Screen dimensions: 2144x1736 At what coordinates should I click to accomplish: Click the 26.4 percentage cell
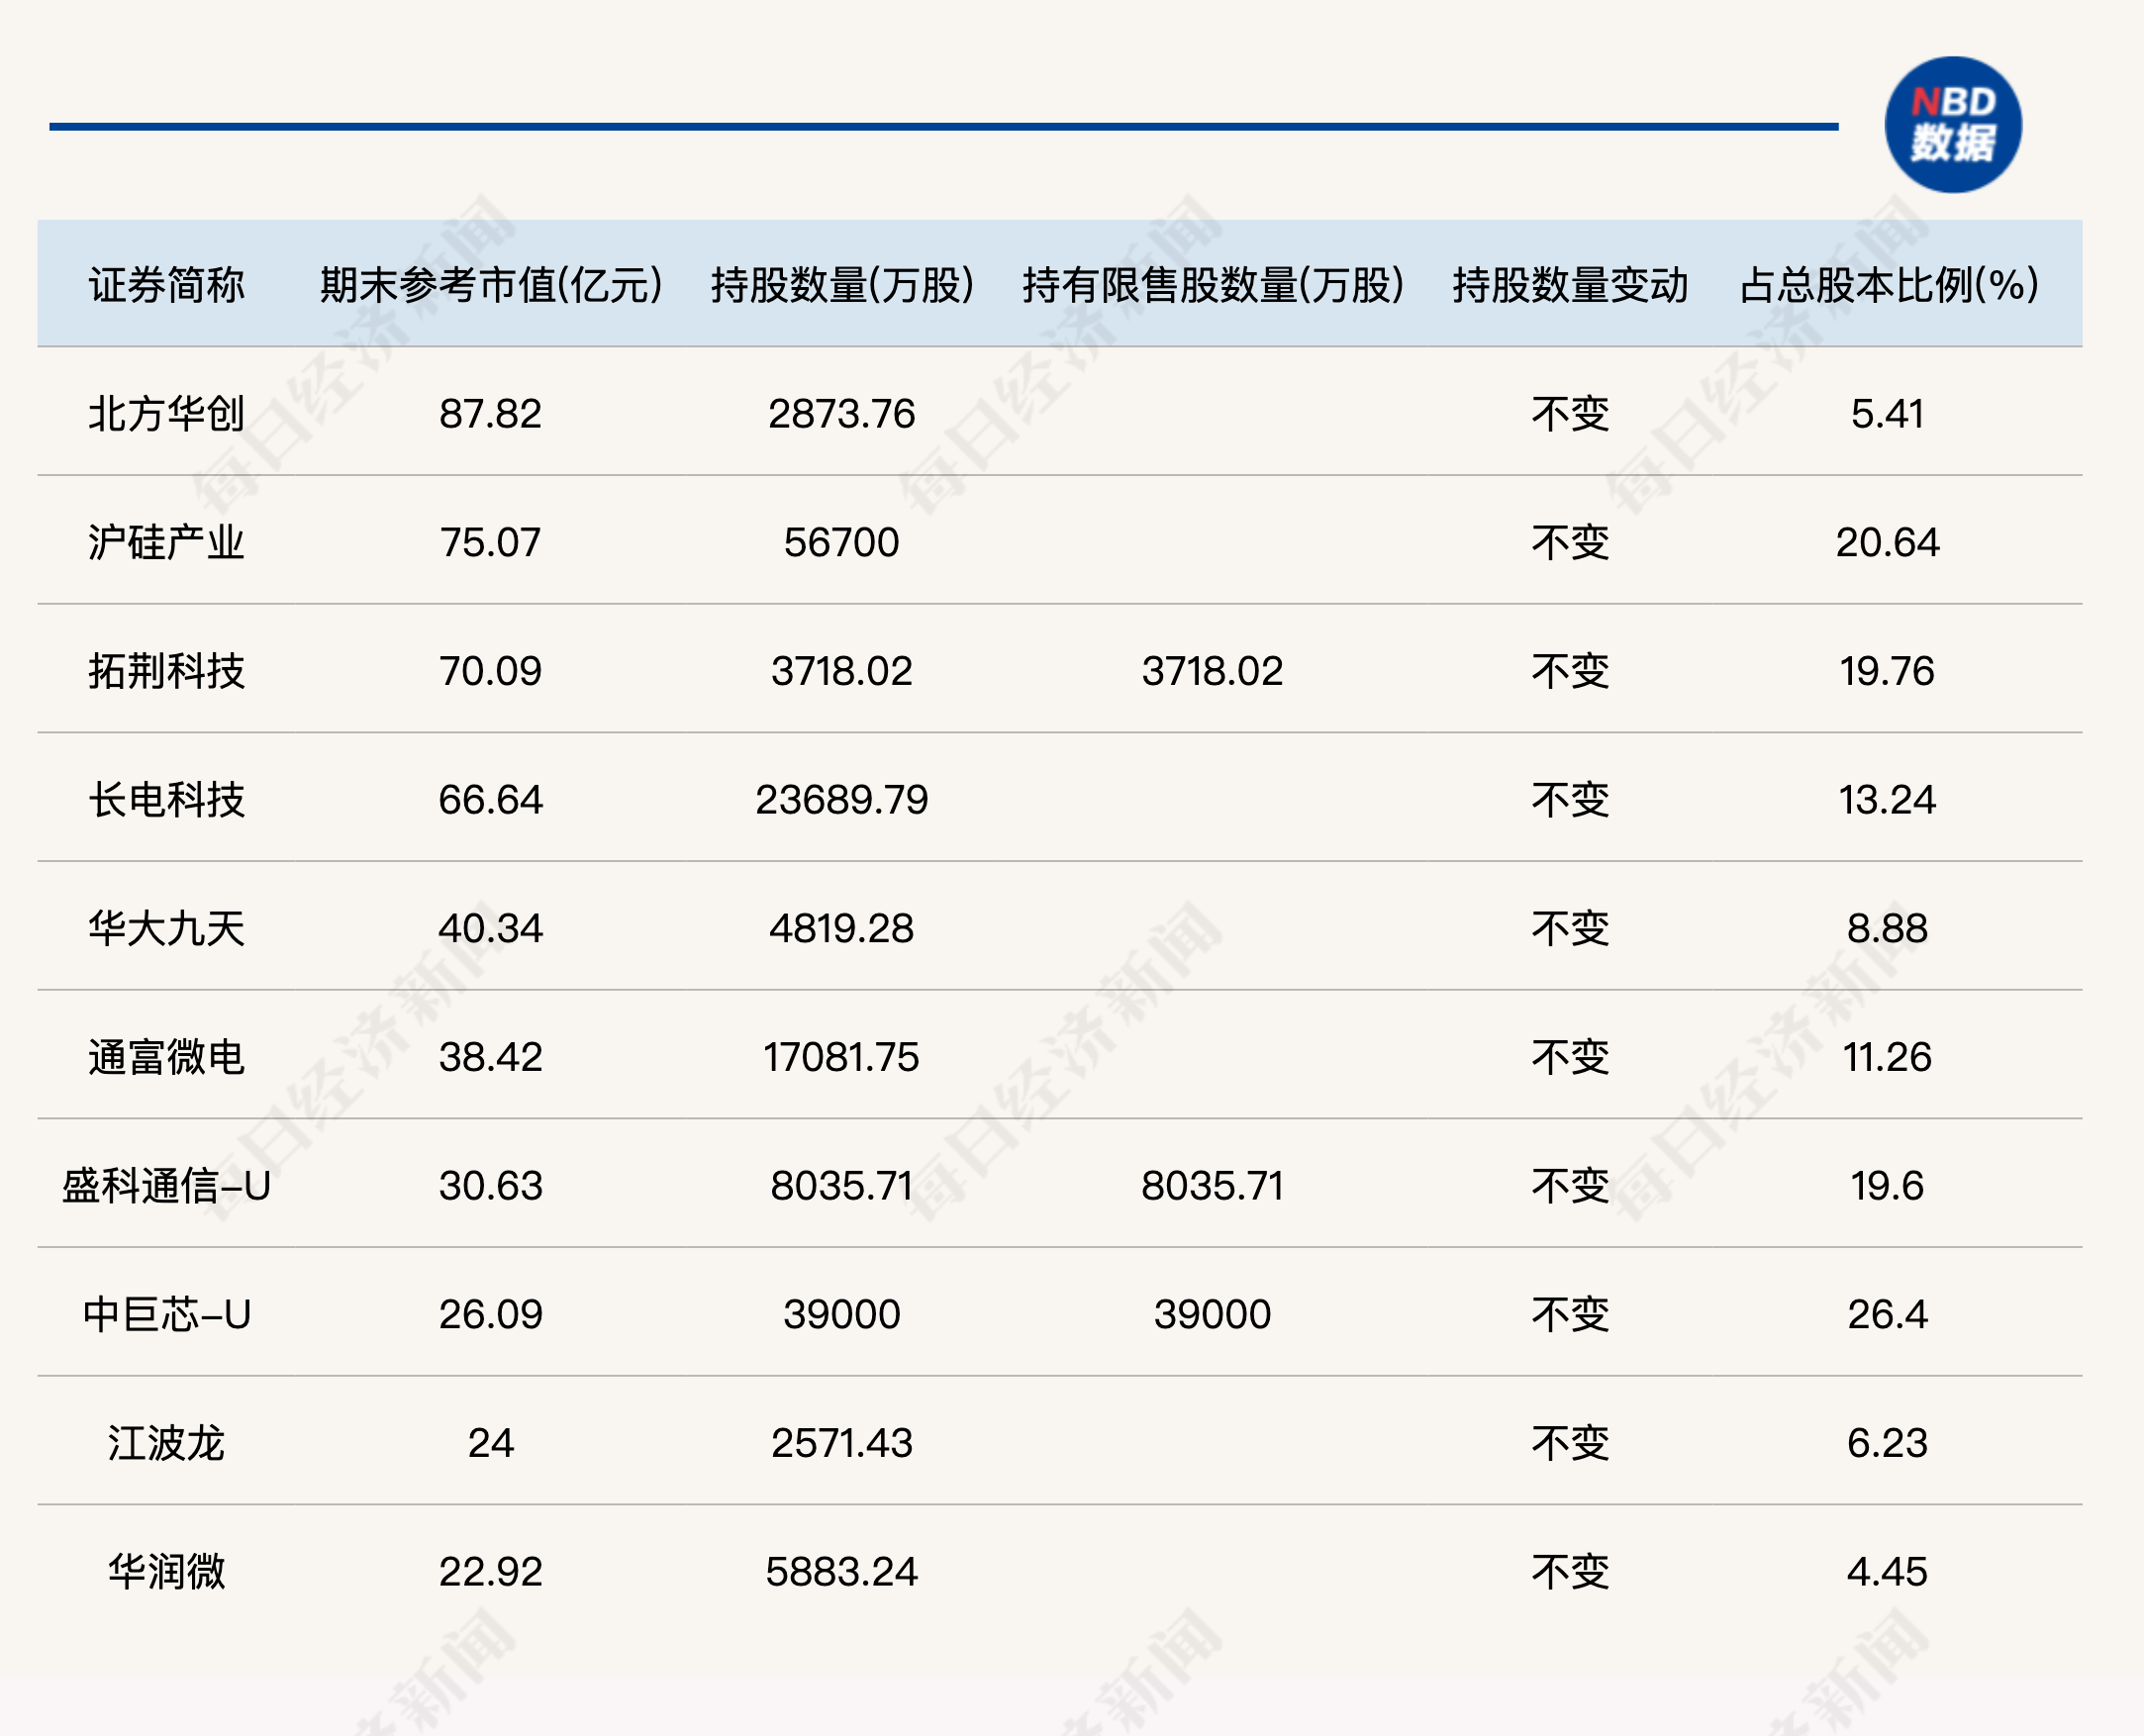point(1887,1314)
